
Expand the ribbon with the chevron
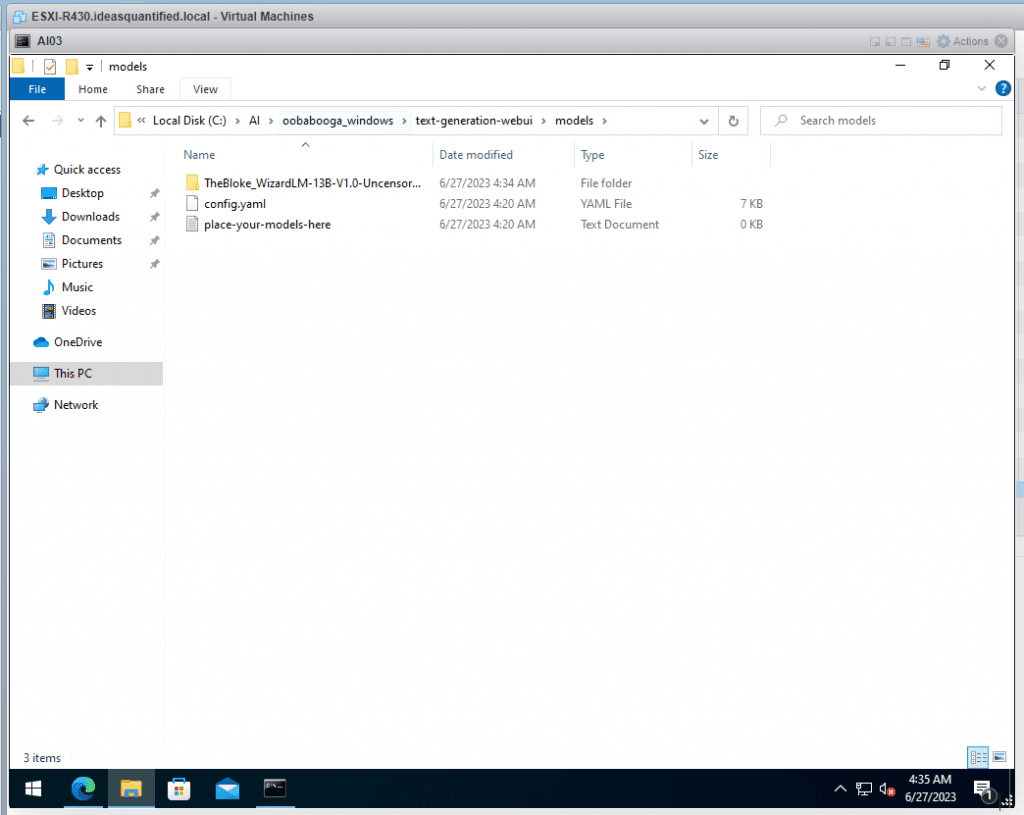(x=981, y=89)
